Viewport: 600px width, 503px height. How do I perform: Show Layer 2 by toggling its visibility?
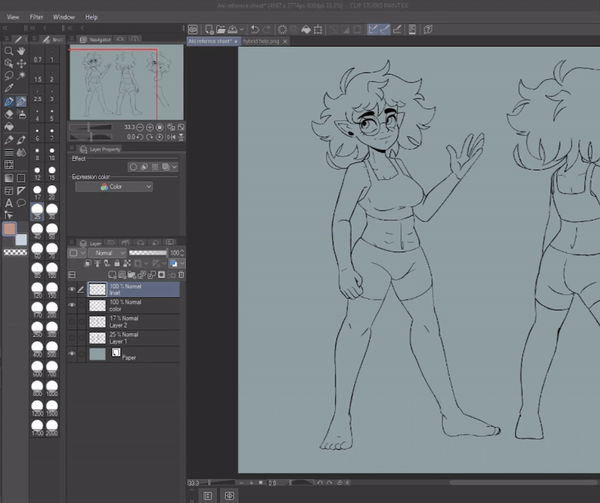point(72,322)
